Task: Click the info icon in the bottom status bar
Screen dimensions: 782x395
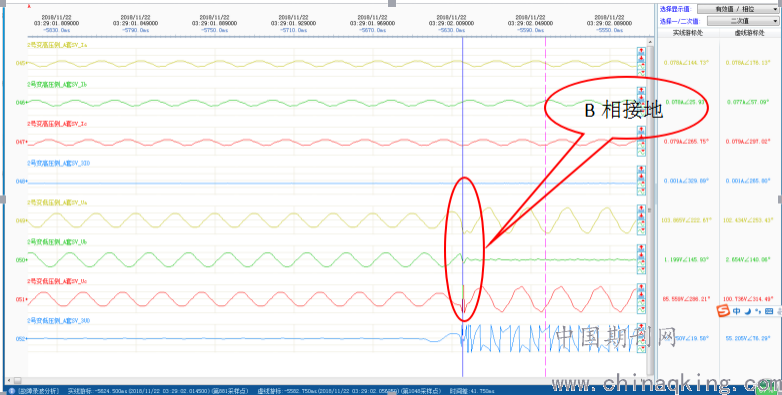Action: [x=11, y=391]
